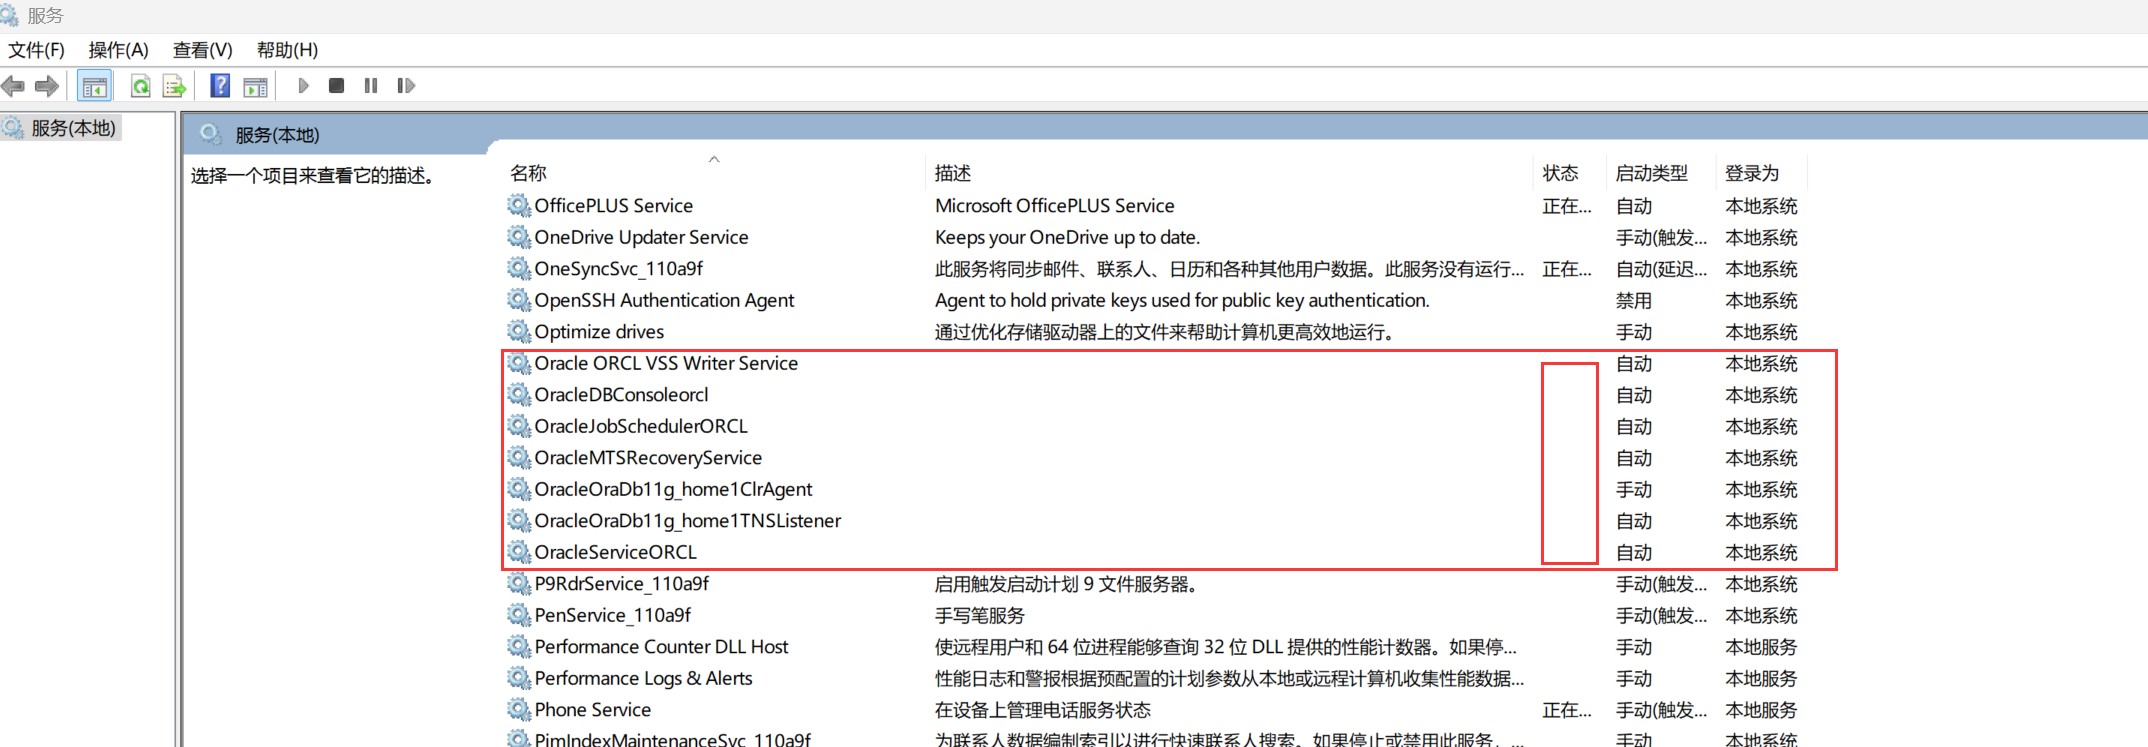This screenshot has width=2148, height=747.
Task: Select the PenService_110a9f name
Action: [612, 615]
